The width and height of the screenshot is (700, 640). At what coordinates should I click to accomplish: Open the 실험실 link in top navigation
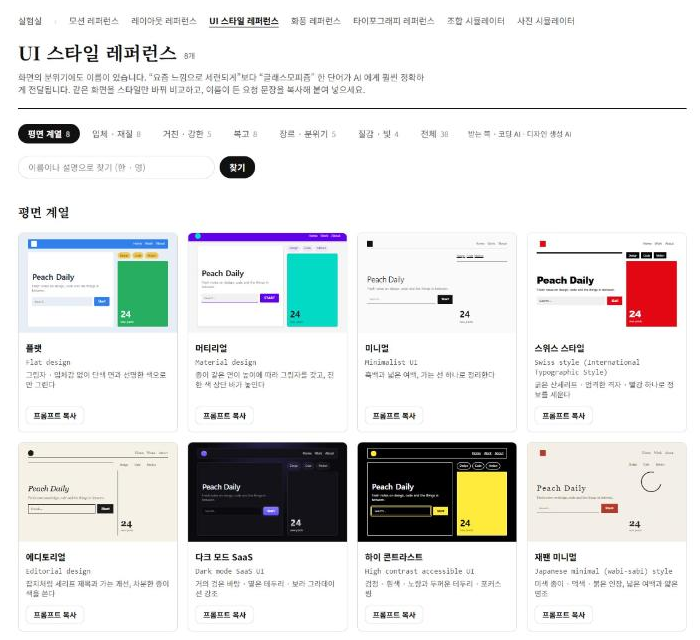30,21
